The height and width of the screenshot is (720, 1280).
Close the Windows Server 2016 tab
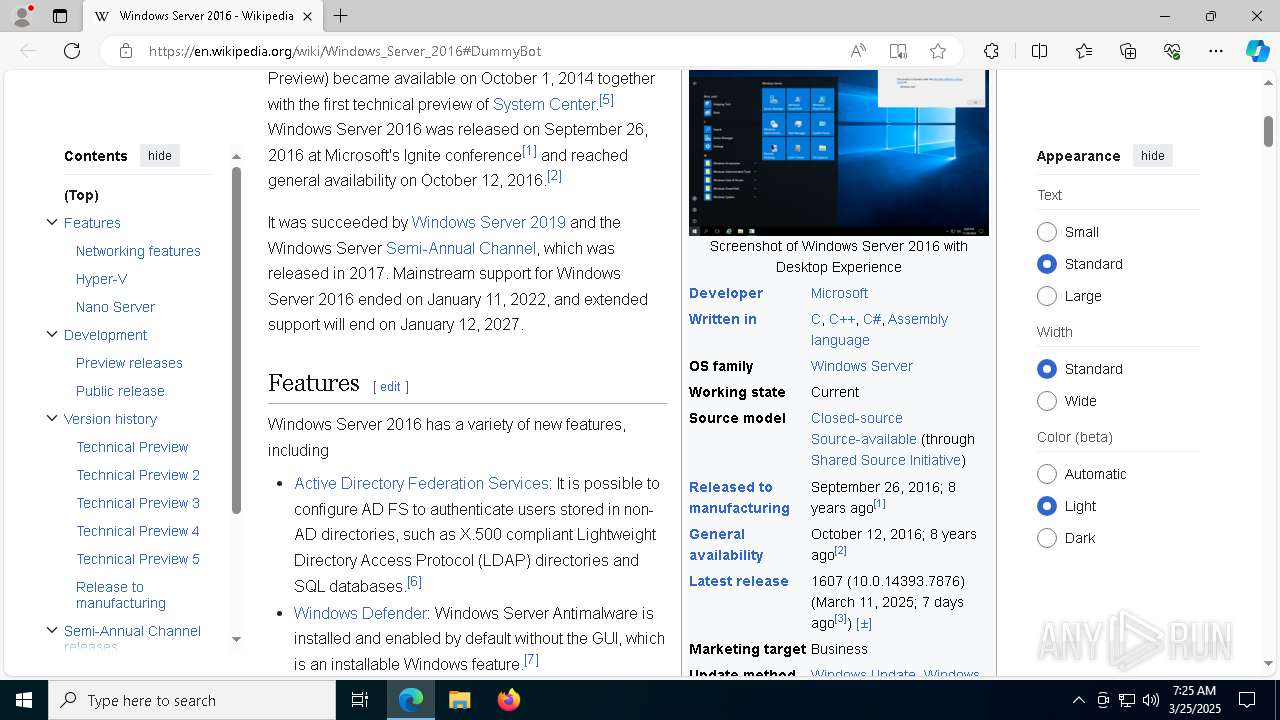[x=308, y=16]
